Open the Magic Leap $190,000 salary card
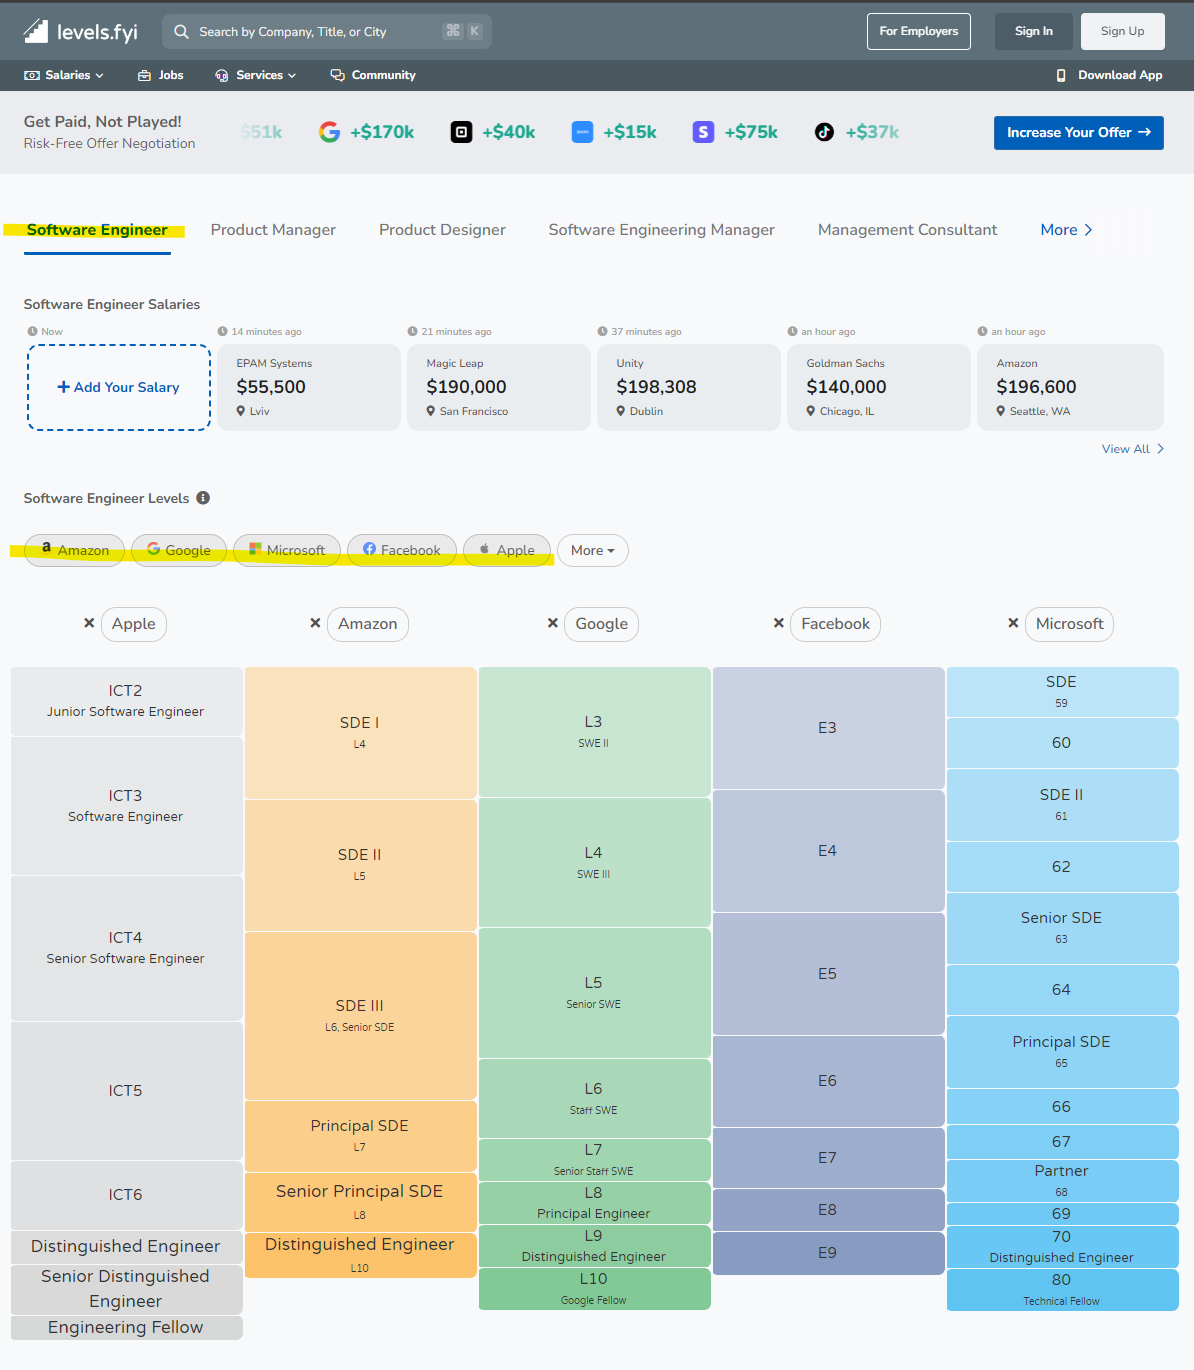This screenshot has width=1194, height=1370. 499,388
